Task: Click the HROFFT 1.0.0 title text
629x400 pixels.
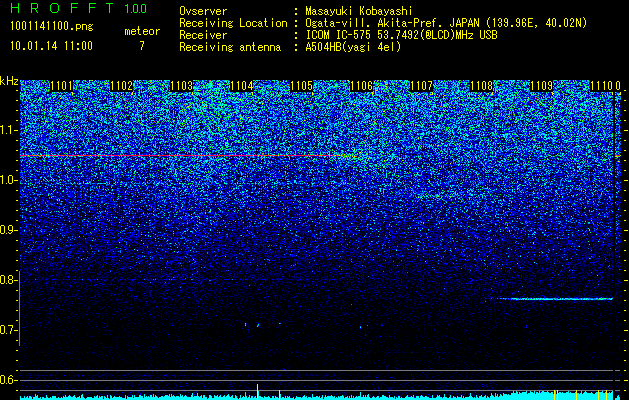Action: [79, 8]
